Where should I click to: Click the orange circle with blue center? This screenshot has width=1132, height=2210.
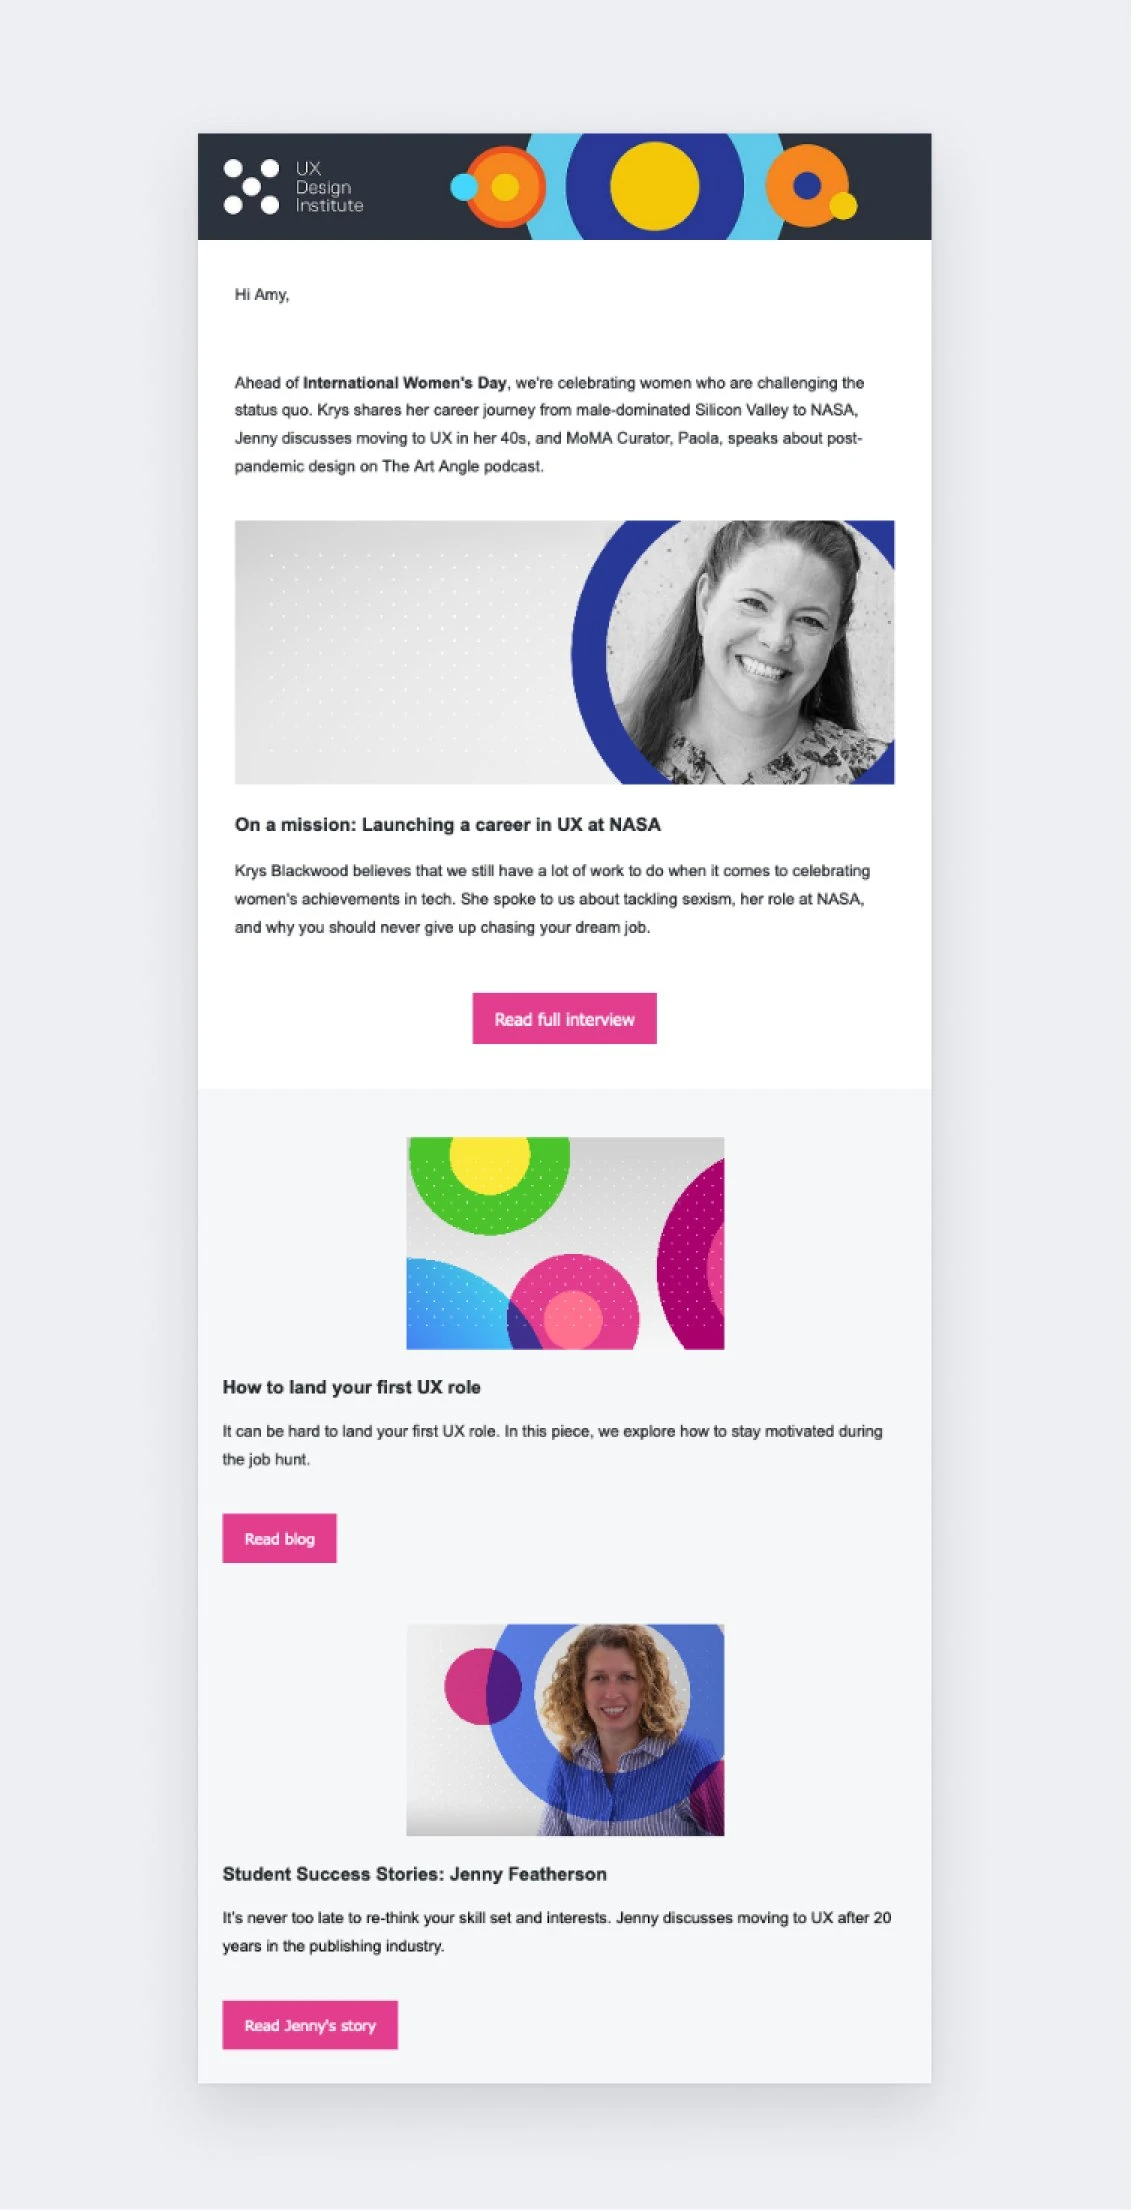pyautogui.click(x=806, y=186)
